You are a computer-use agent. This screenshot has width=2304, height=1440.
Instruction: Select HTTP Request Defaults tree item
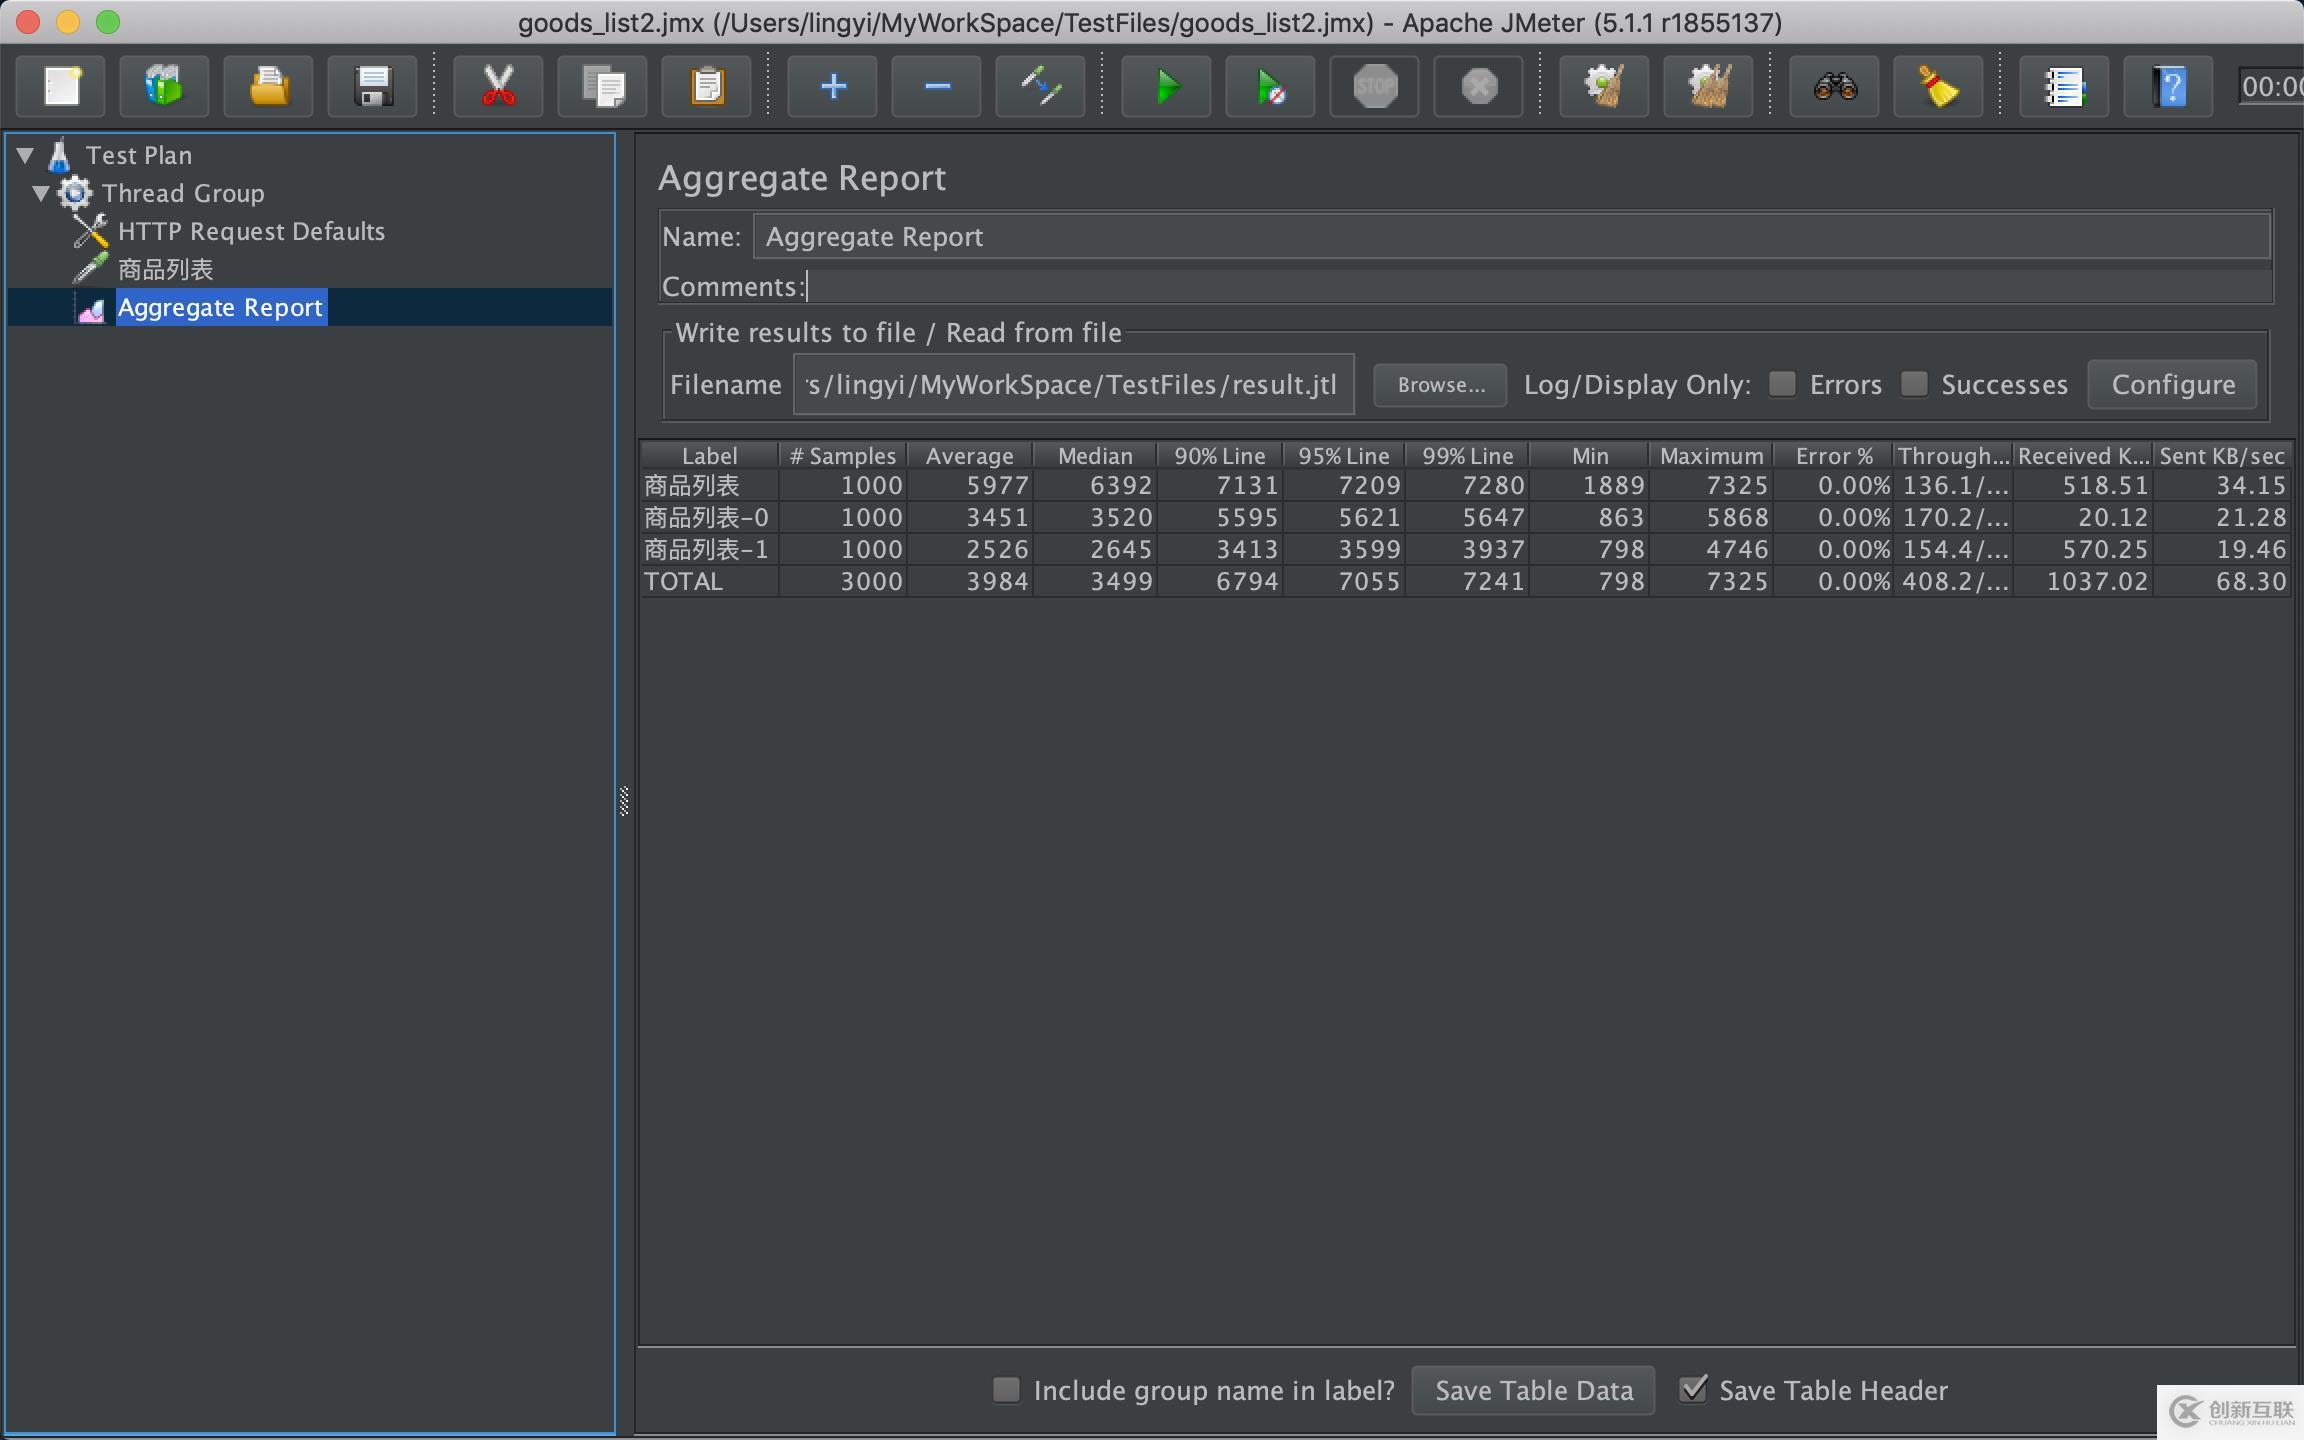click(250, 231)
